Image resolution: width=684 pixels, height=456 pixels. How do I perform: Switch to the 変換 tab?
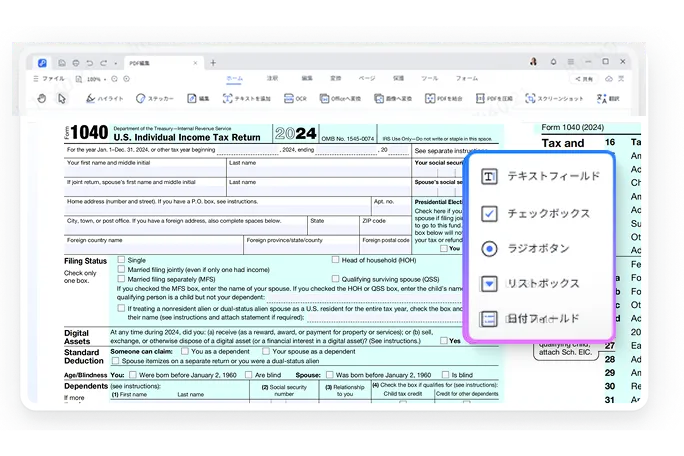pyautogui.click(x=335, y=78)
